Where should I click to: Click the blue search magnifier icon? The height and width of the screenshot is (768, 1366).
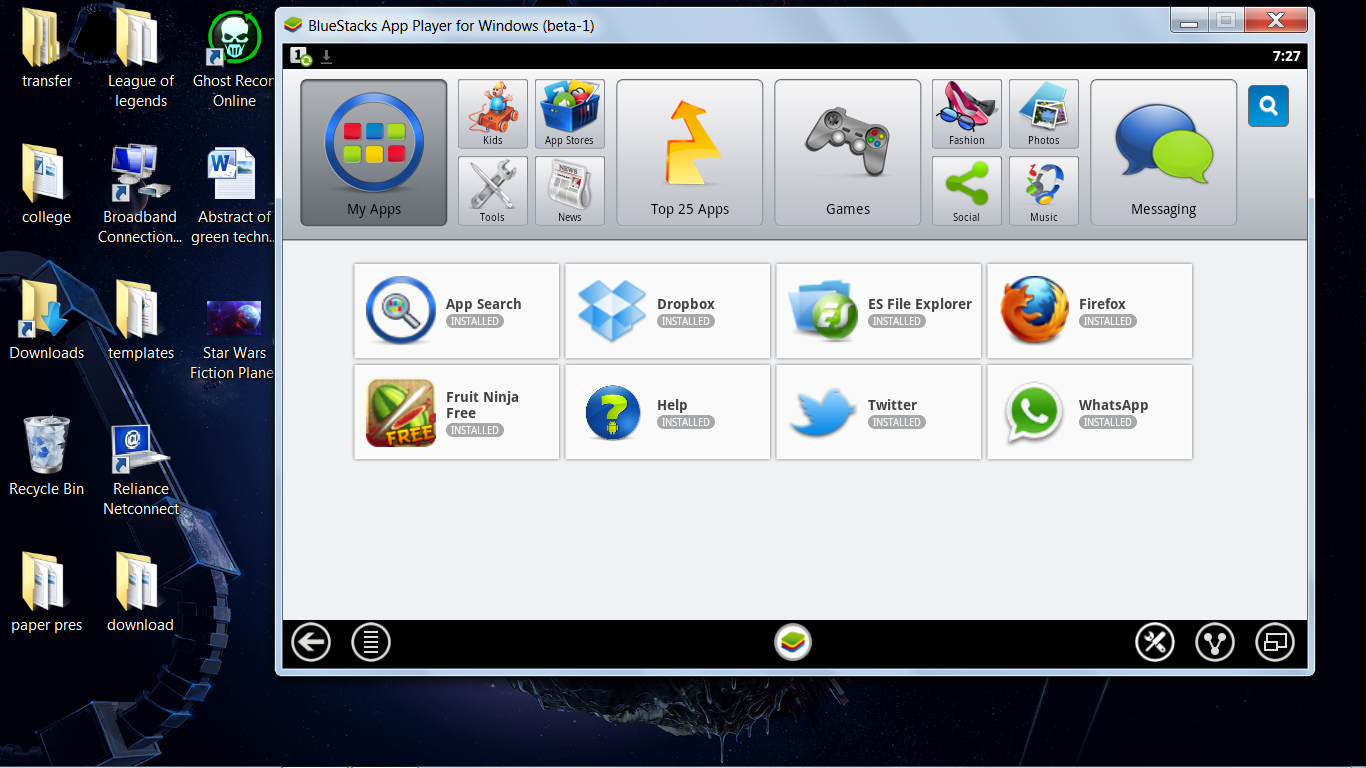point(1268,106)
